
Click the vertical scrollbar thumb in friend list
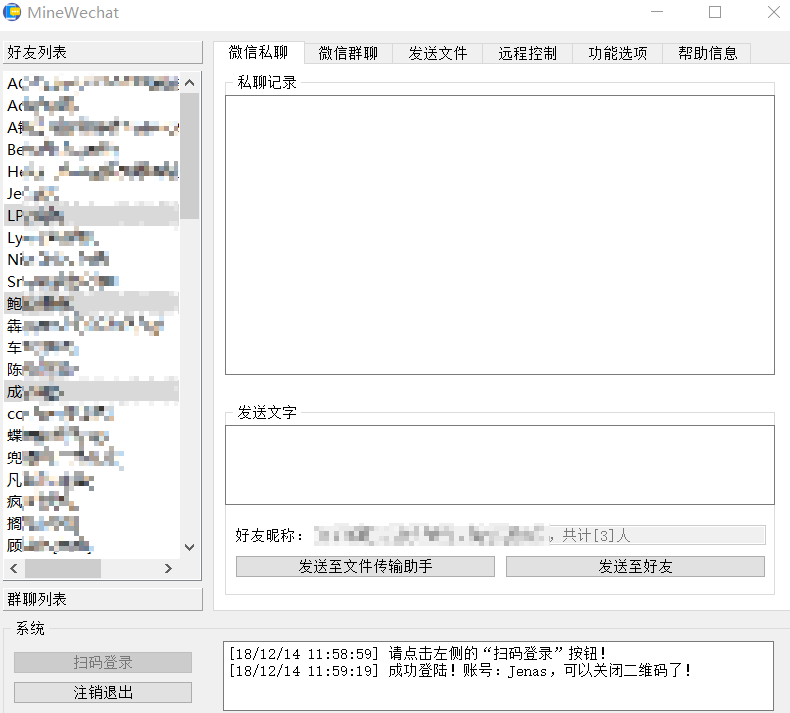190,156
